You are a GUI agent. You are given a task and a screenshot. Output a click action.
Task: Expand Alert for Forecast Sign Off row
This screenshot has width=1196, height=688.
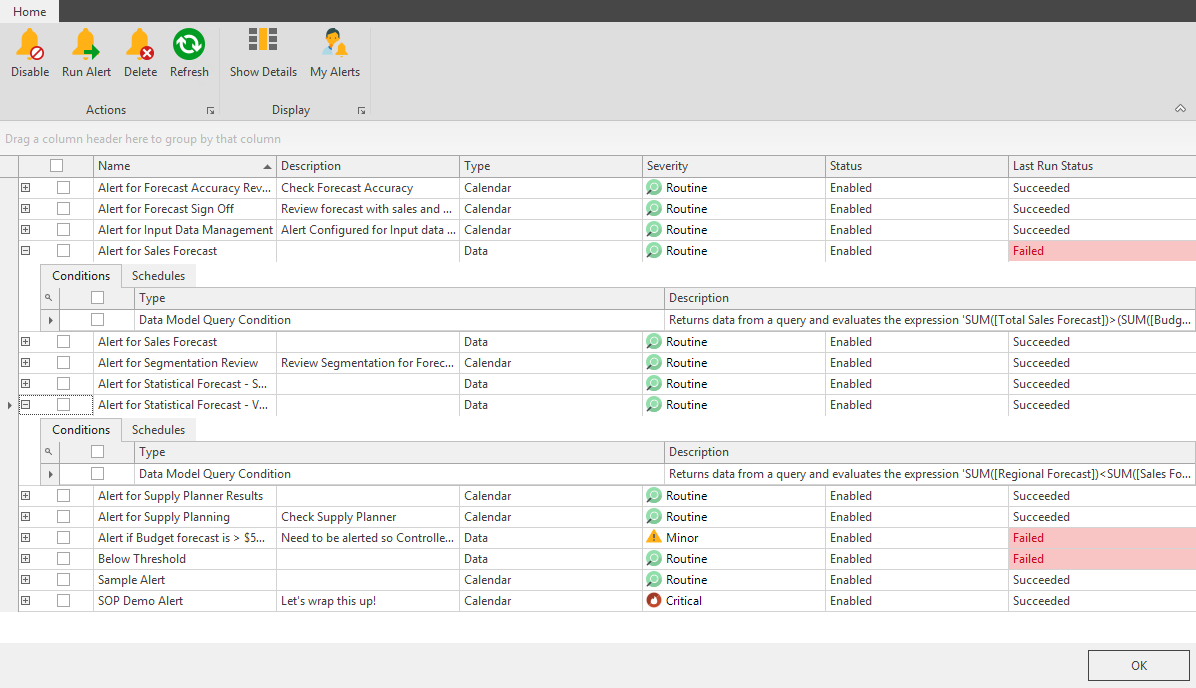(26, 208)
